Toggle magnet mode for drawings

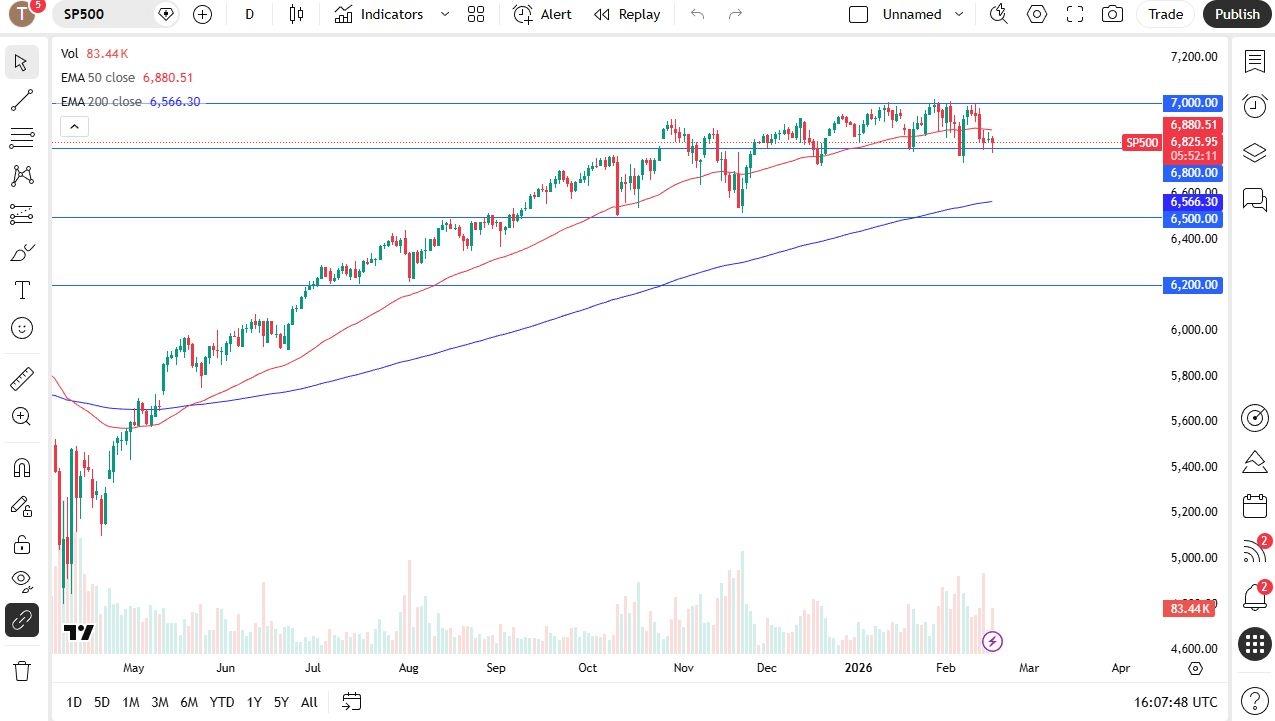(21, 468)
